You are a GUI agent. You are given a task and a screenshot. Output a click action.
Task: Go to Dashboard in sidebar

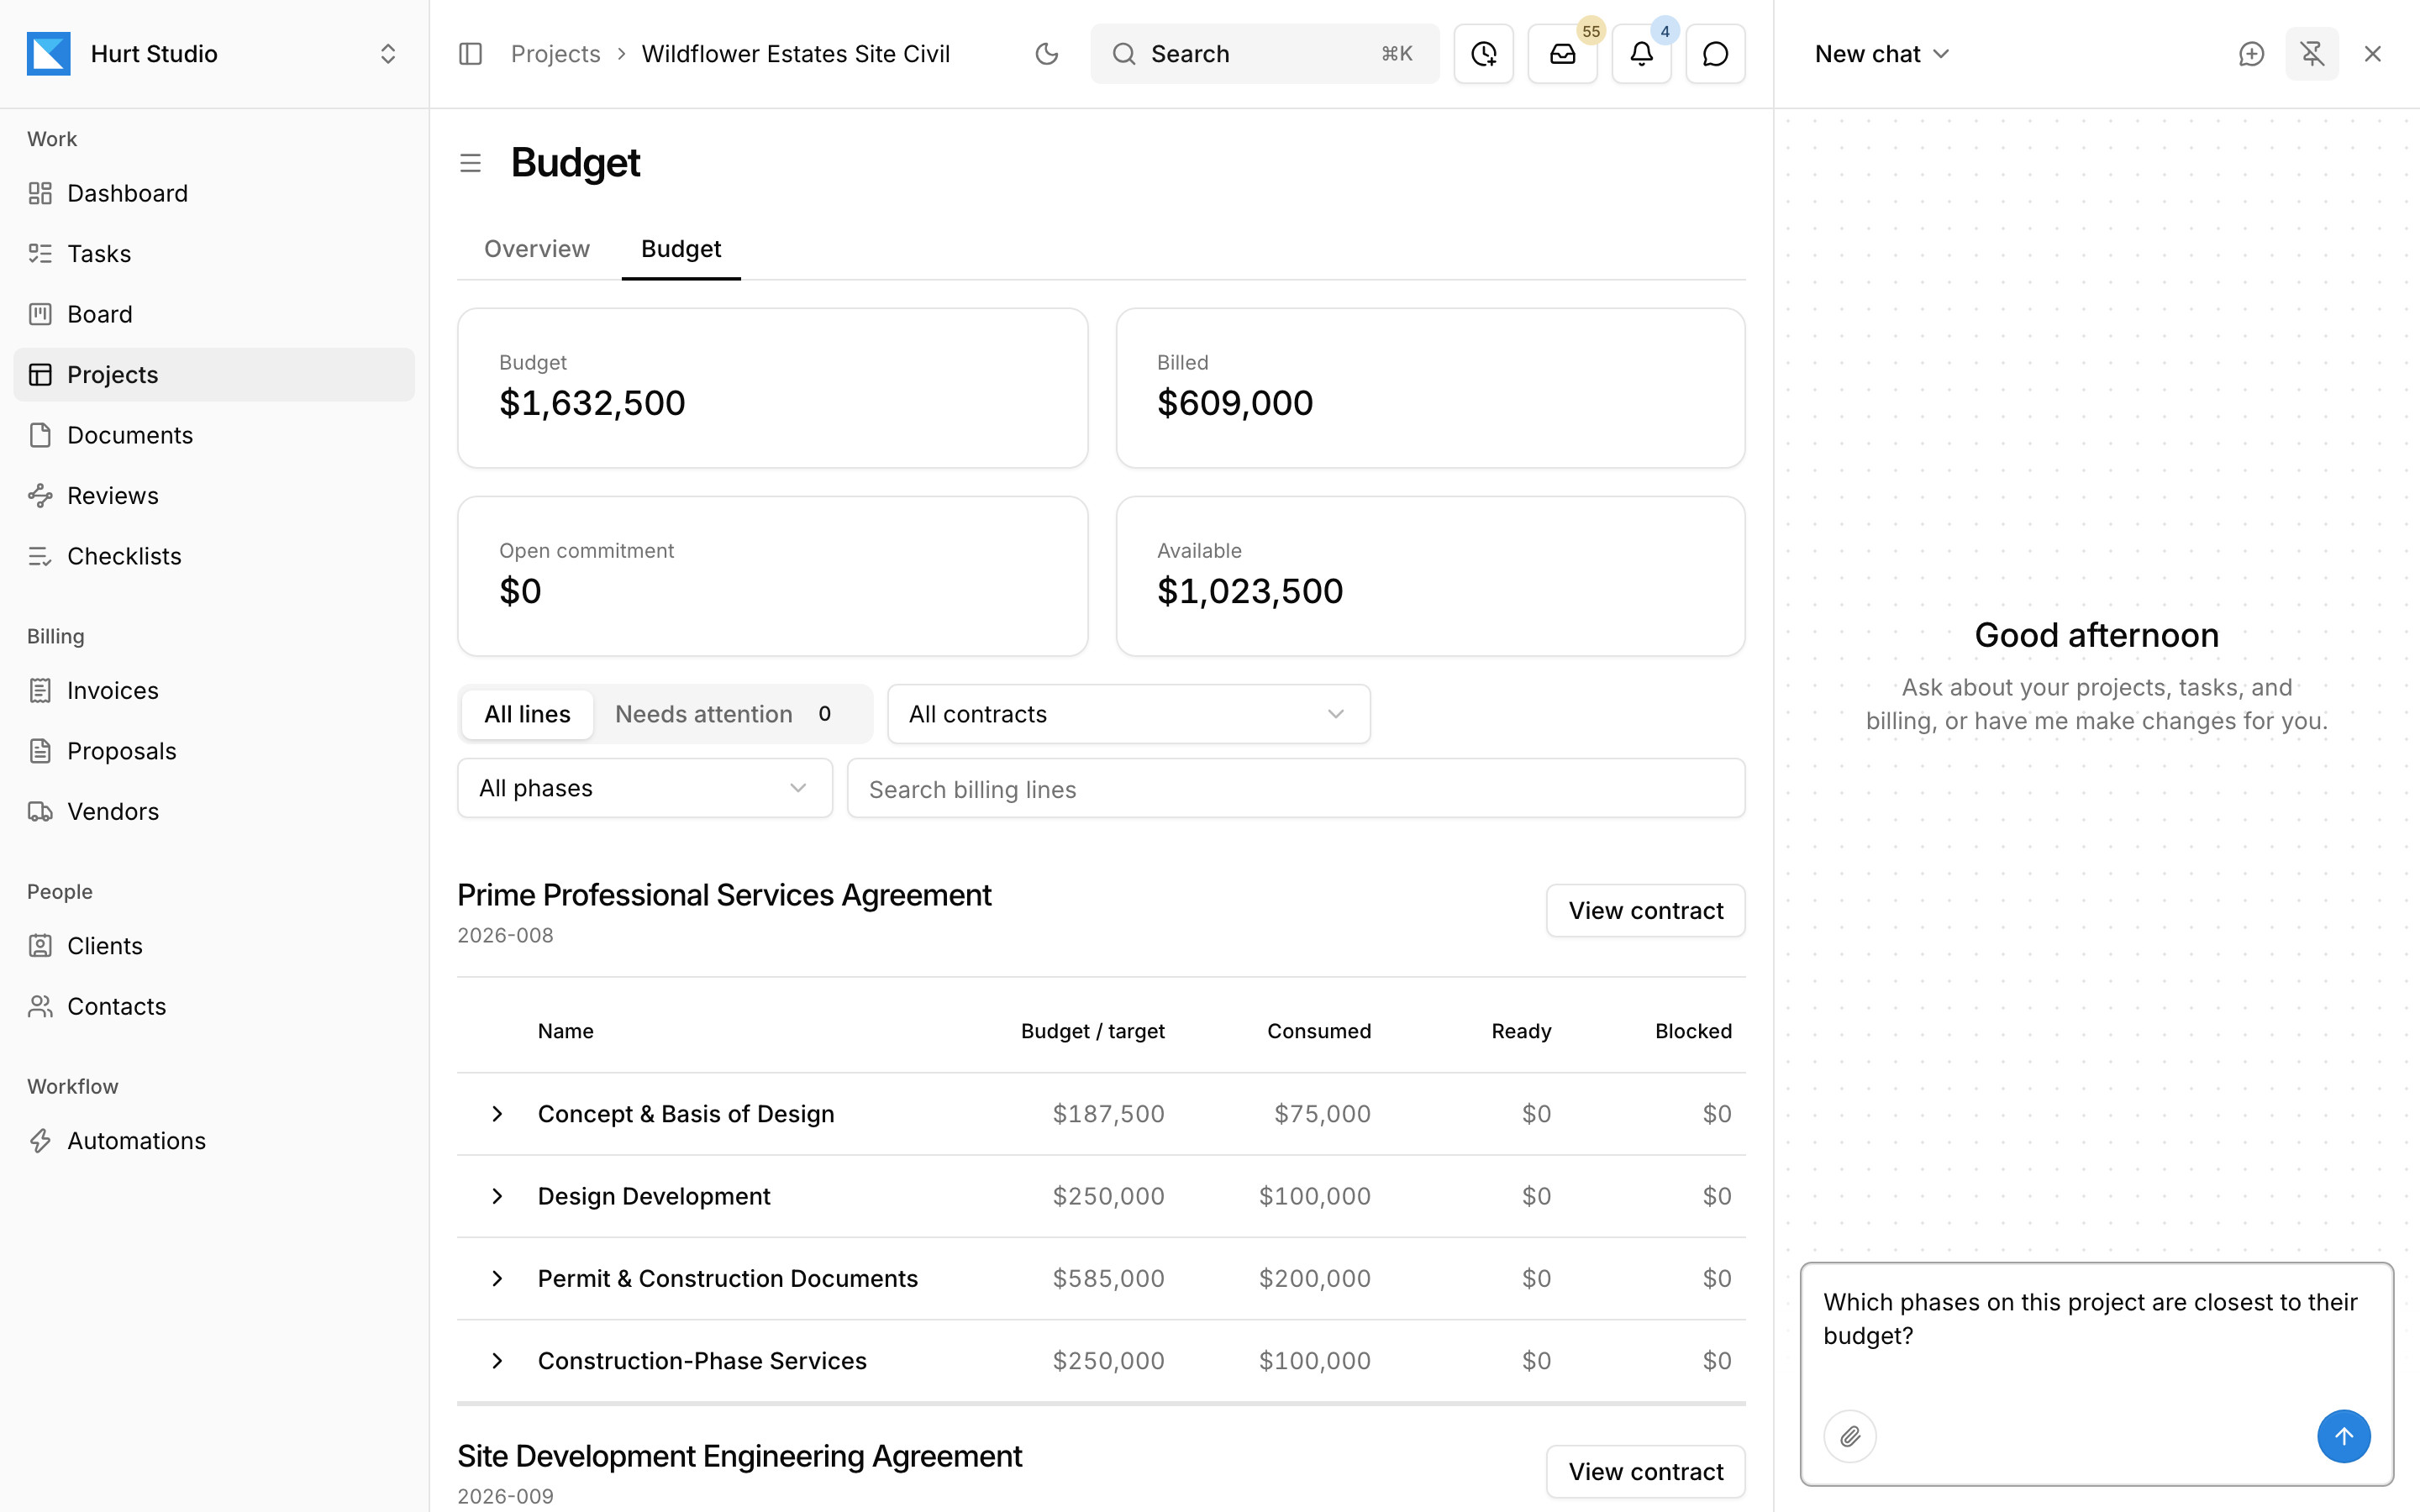point(214,193)
